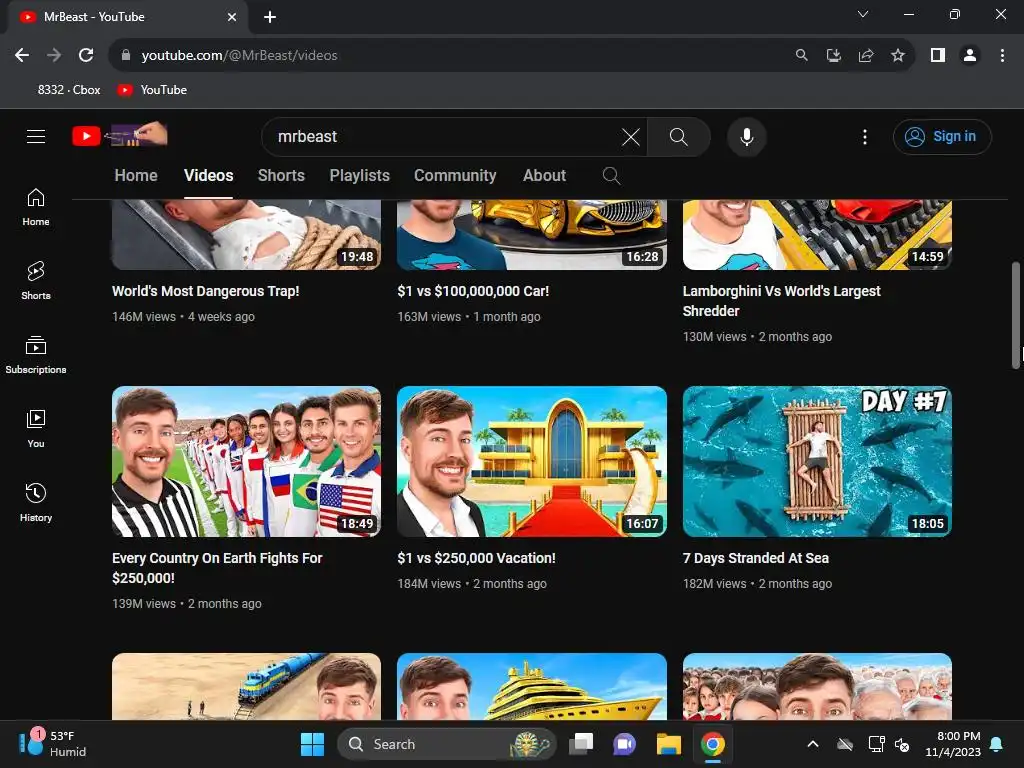Click the Sign in button
This screenshot has width=1024, height=768.
pos(942,136)
